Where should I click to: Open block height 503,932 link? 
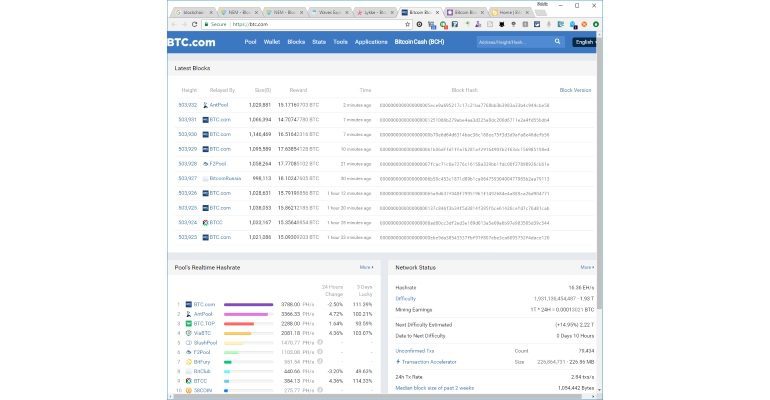coord(187,104)
